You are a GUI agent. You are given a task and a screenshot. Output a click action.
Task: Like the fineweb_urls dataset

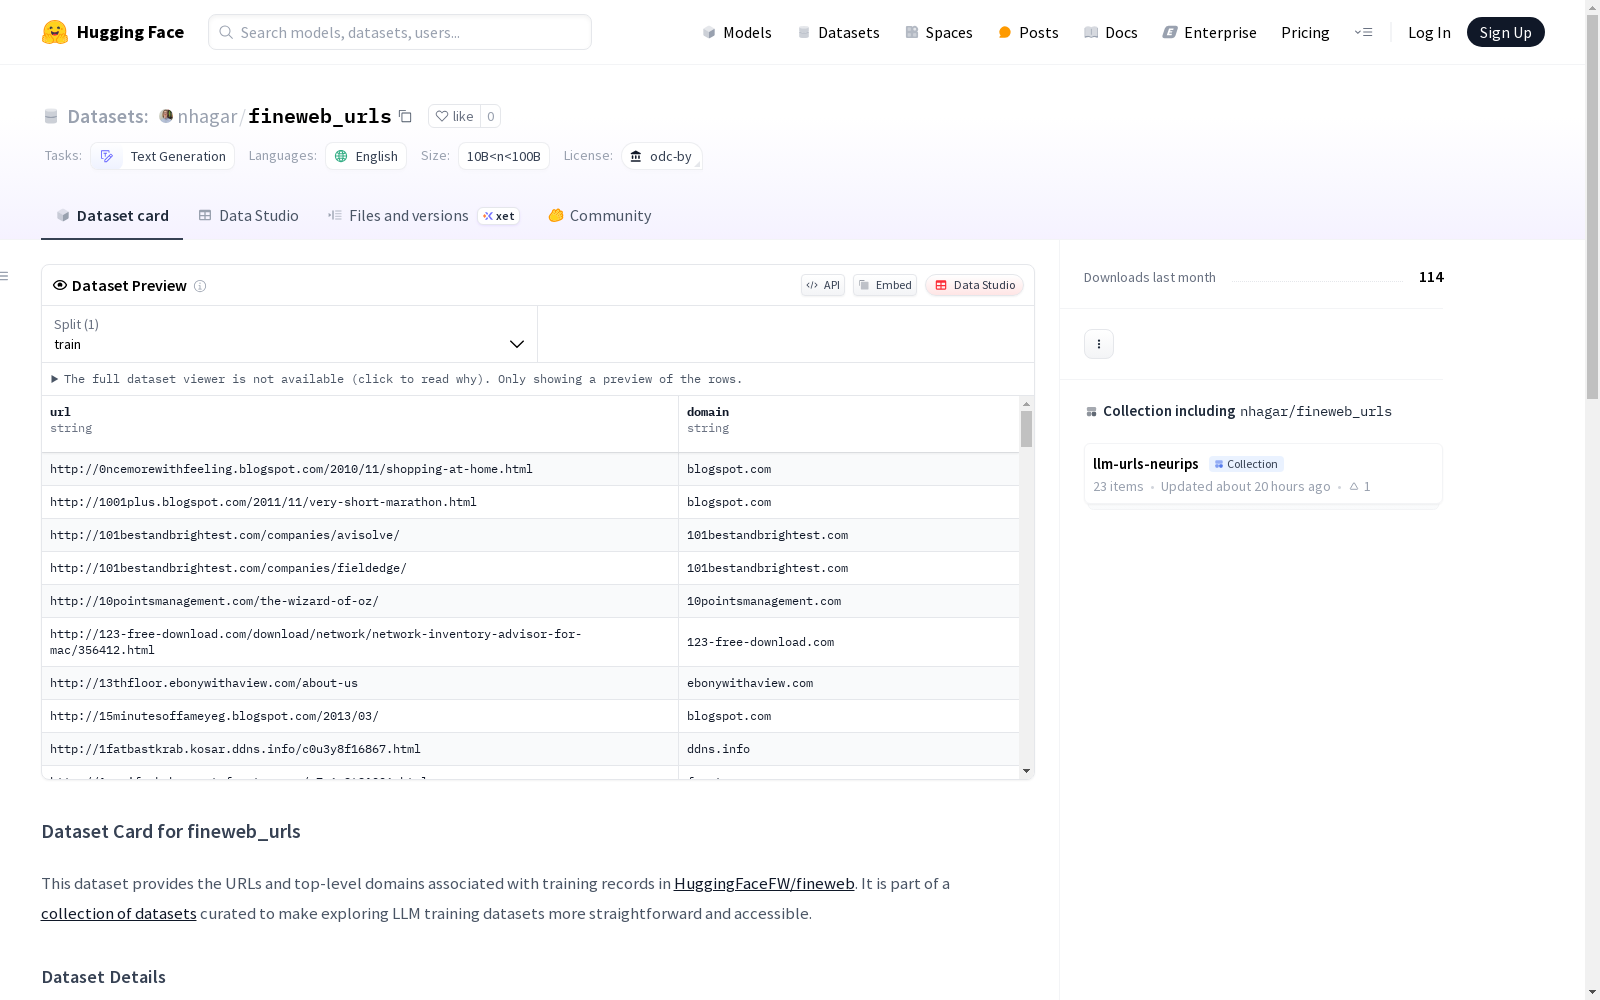(x=455, y=116)
